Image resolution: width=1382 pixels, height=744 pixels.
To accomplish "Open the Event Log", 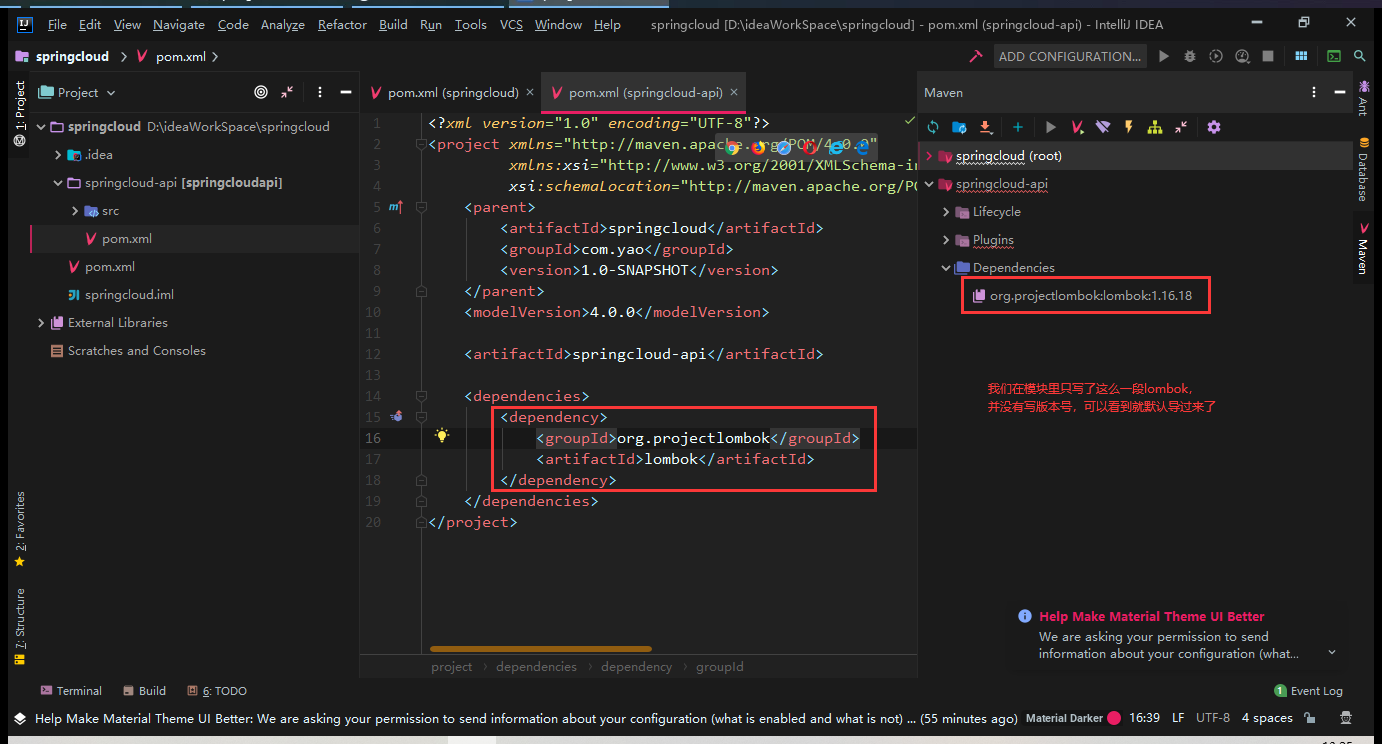I will pos(1308,691).
